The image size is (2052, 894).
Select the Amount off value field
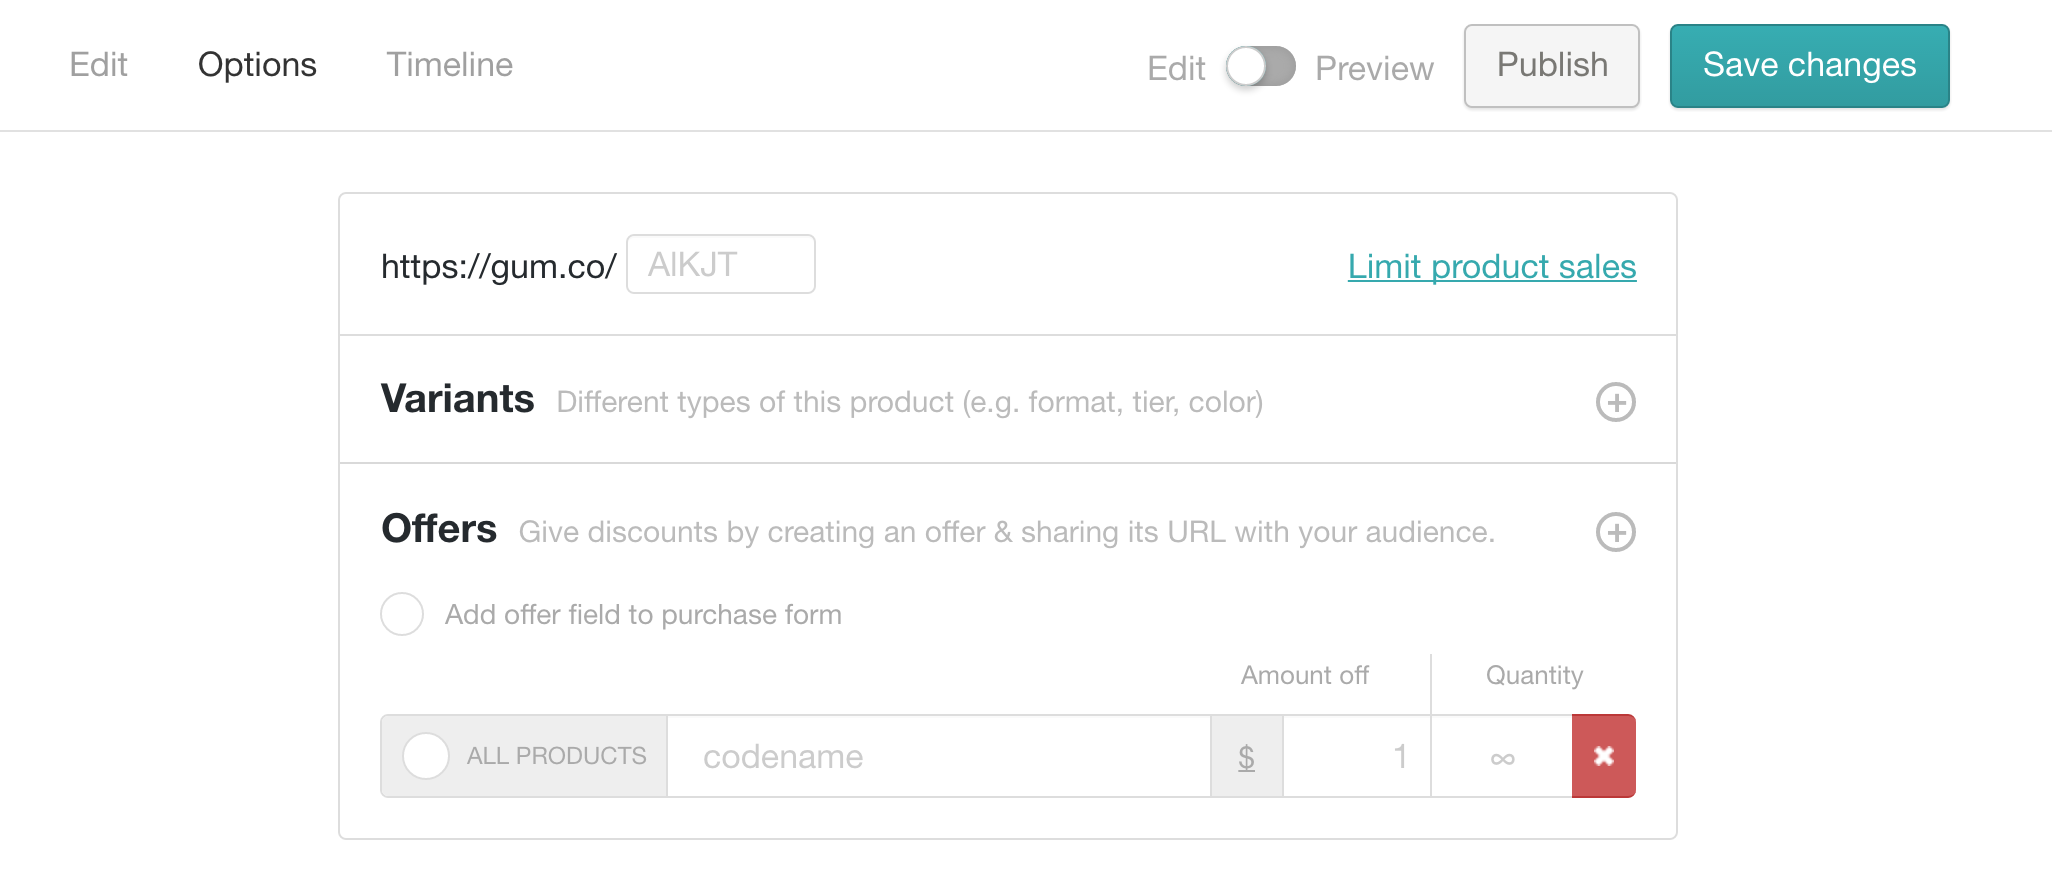(x=1356, y=756)
